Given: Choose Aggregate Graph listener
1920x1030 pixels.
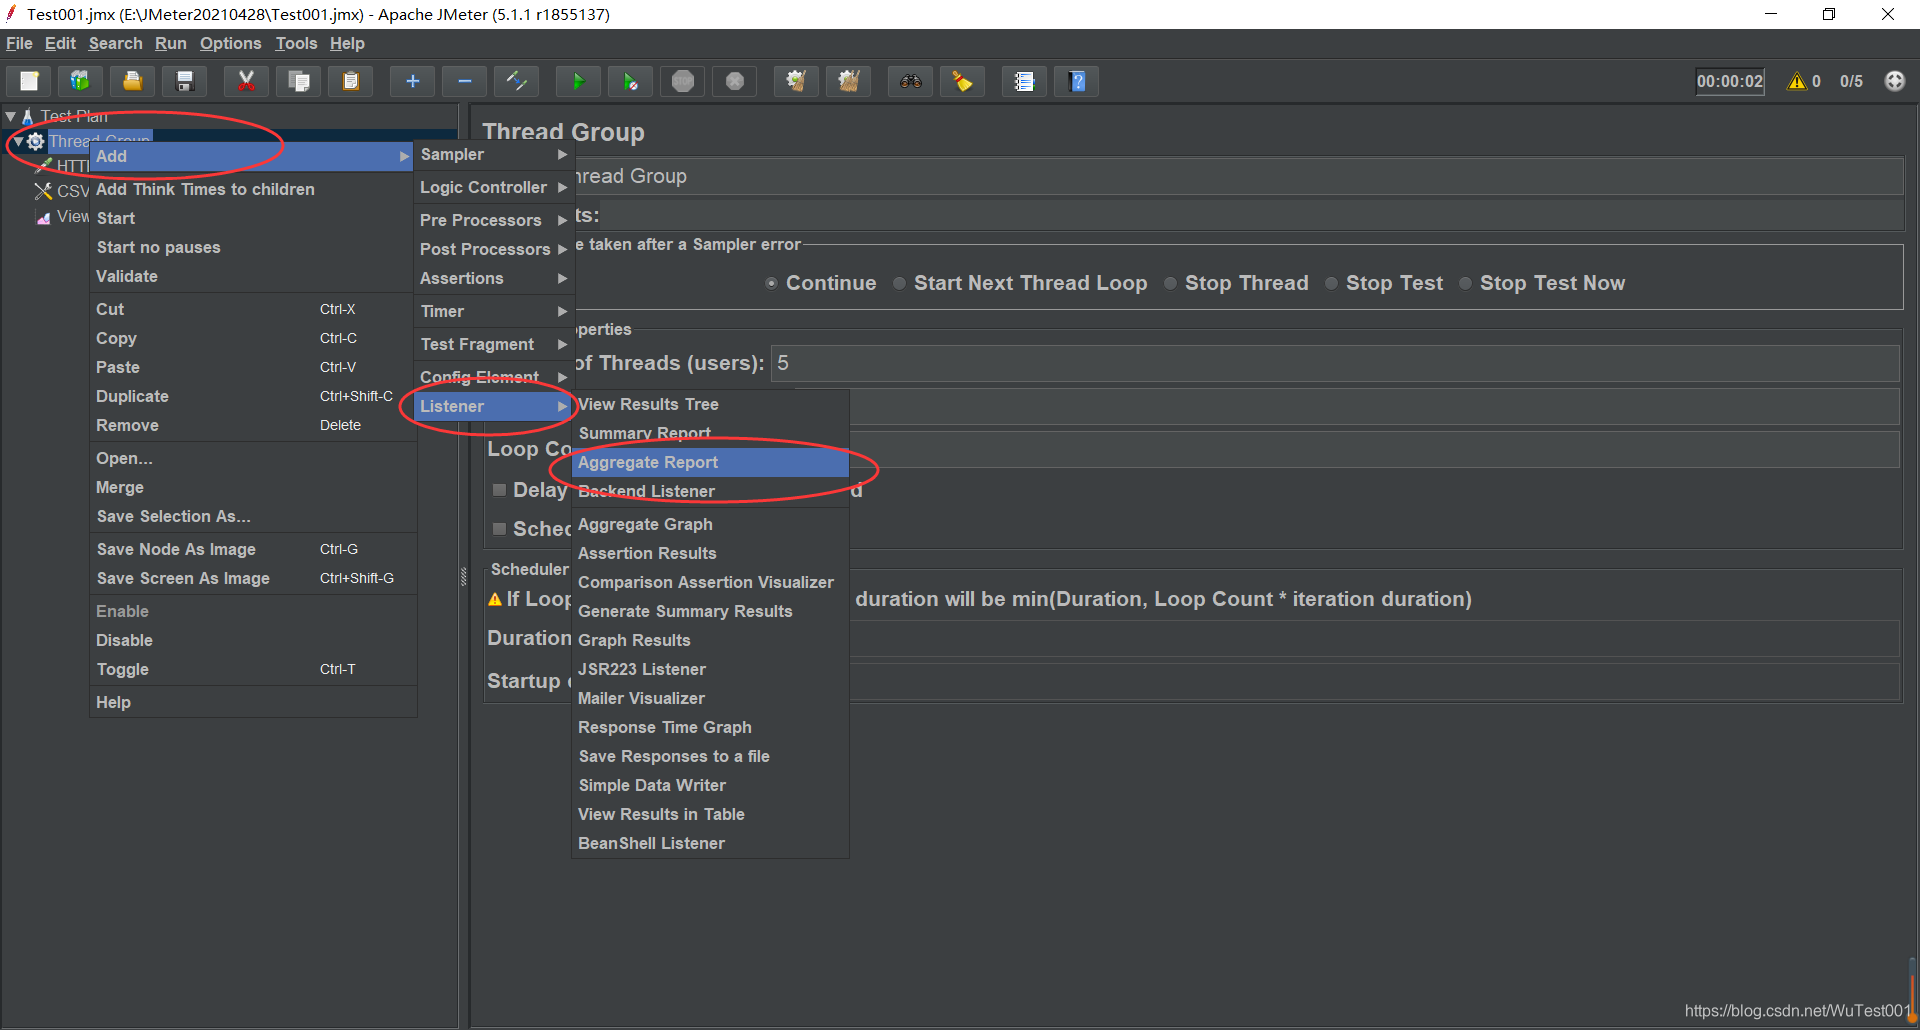Looking at the screenshot, I should [710, 524].
